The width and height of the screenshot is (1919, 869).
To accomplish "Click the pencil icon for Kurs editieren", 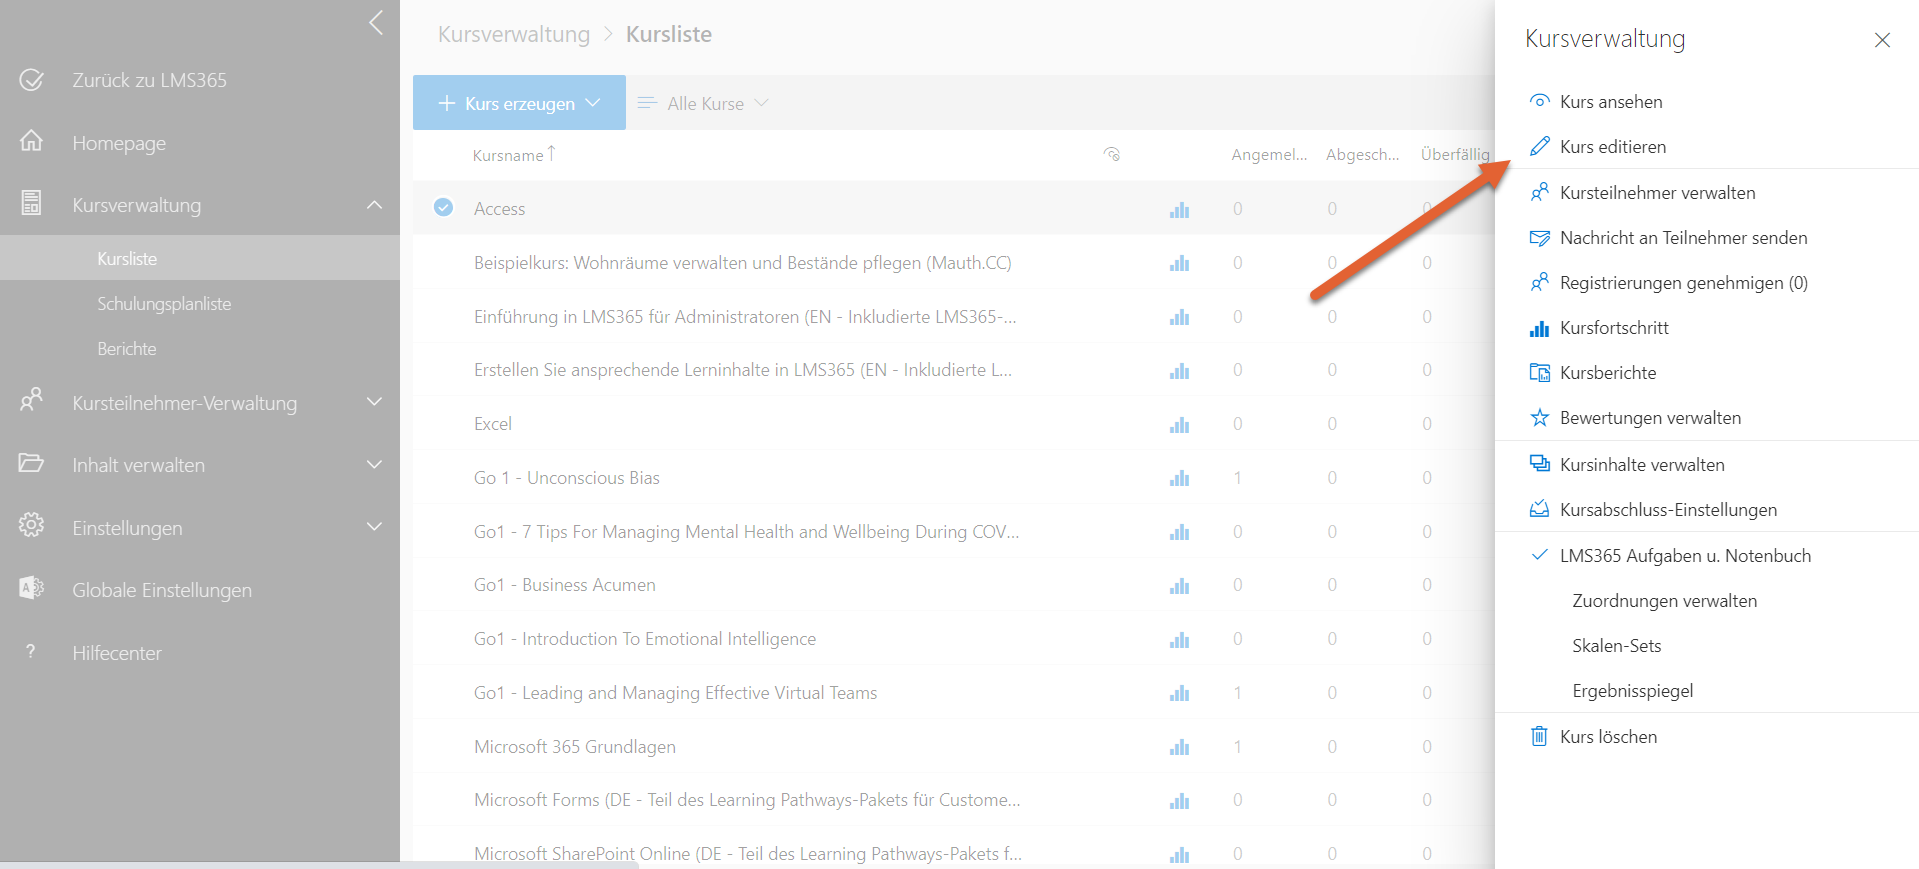I will 1539,147.
